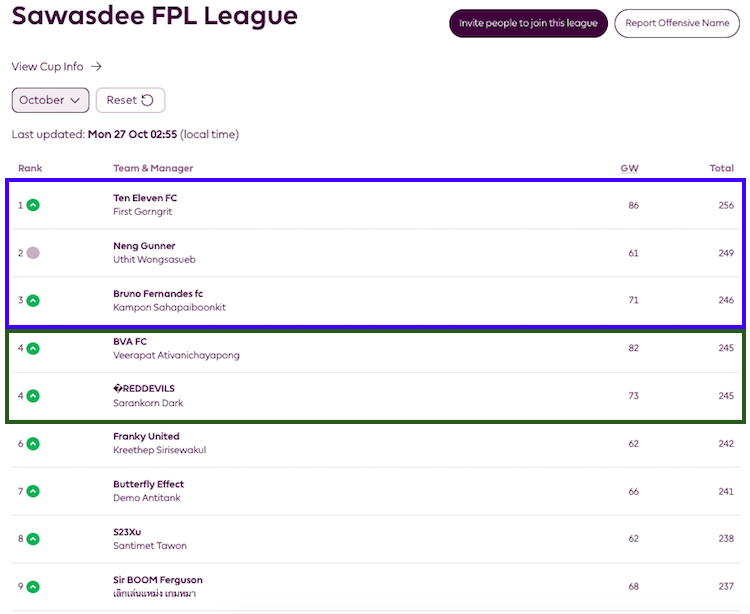Screen dimensions: 750x614
Task: Open Neng Gunner team link
Action: point(144,246)
